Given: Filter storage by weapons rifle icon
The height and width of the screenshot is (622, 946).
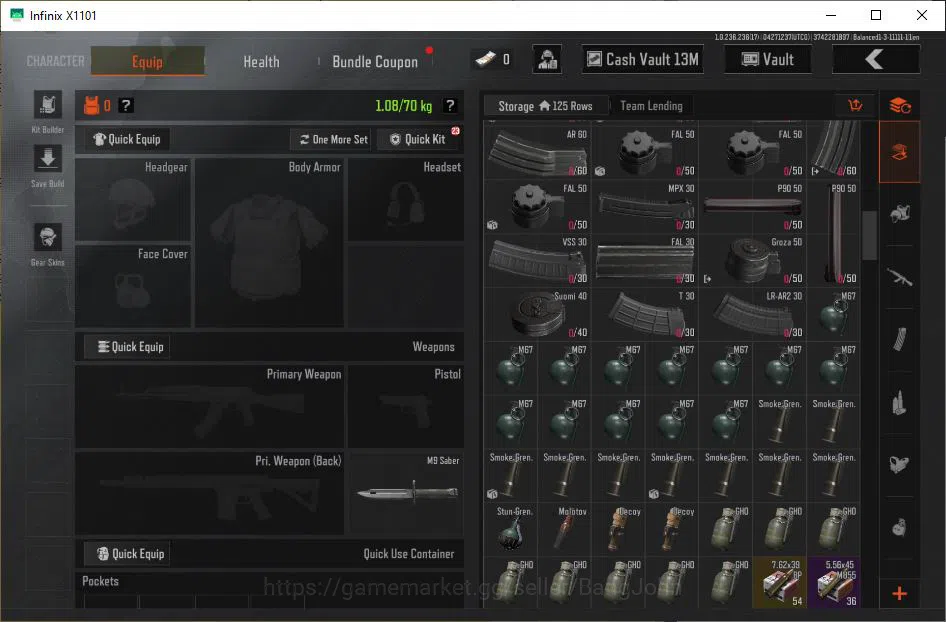Looking at the screenshot, I should tap(900, 278).
